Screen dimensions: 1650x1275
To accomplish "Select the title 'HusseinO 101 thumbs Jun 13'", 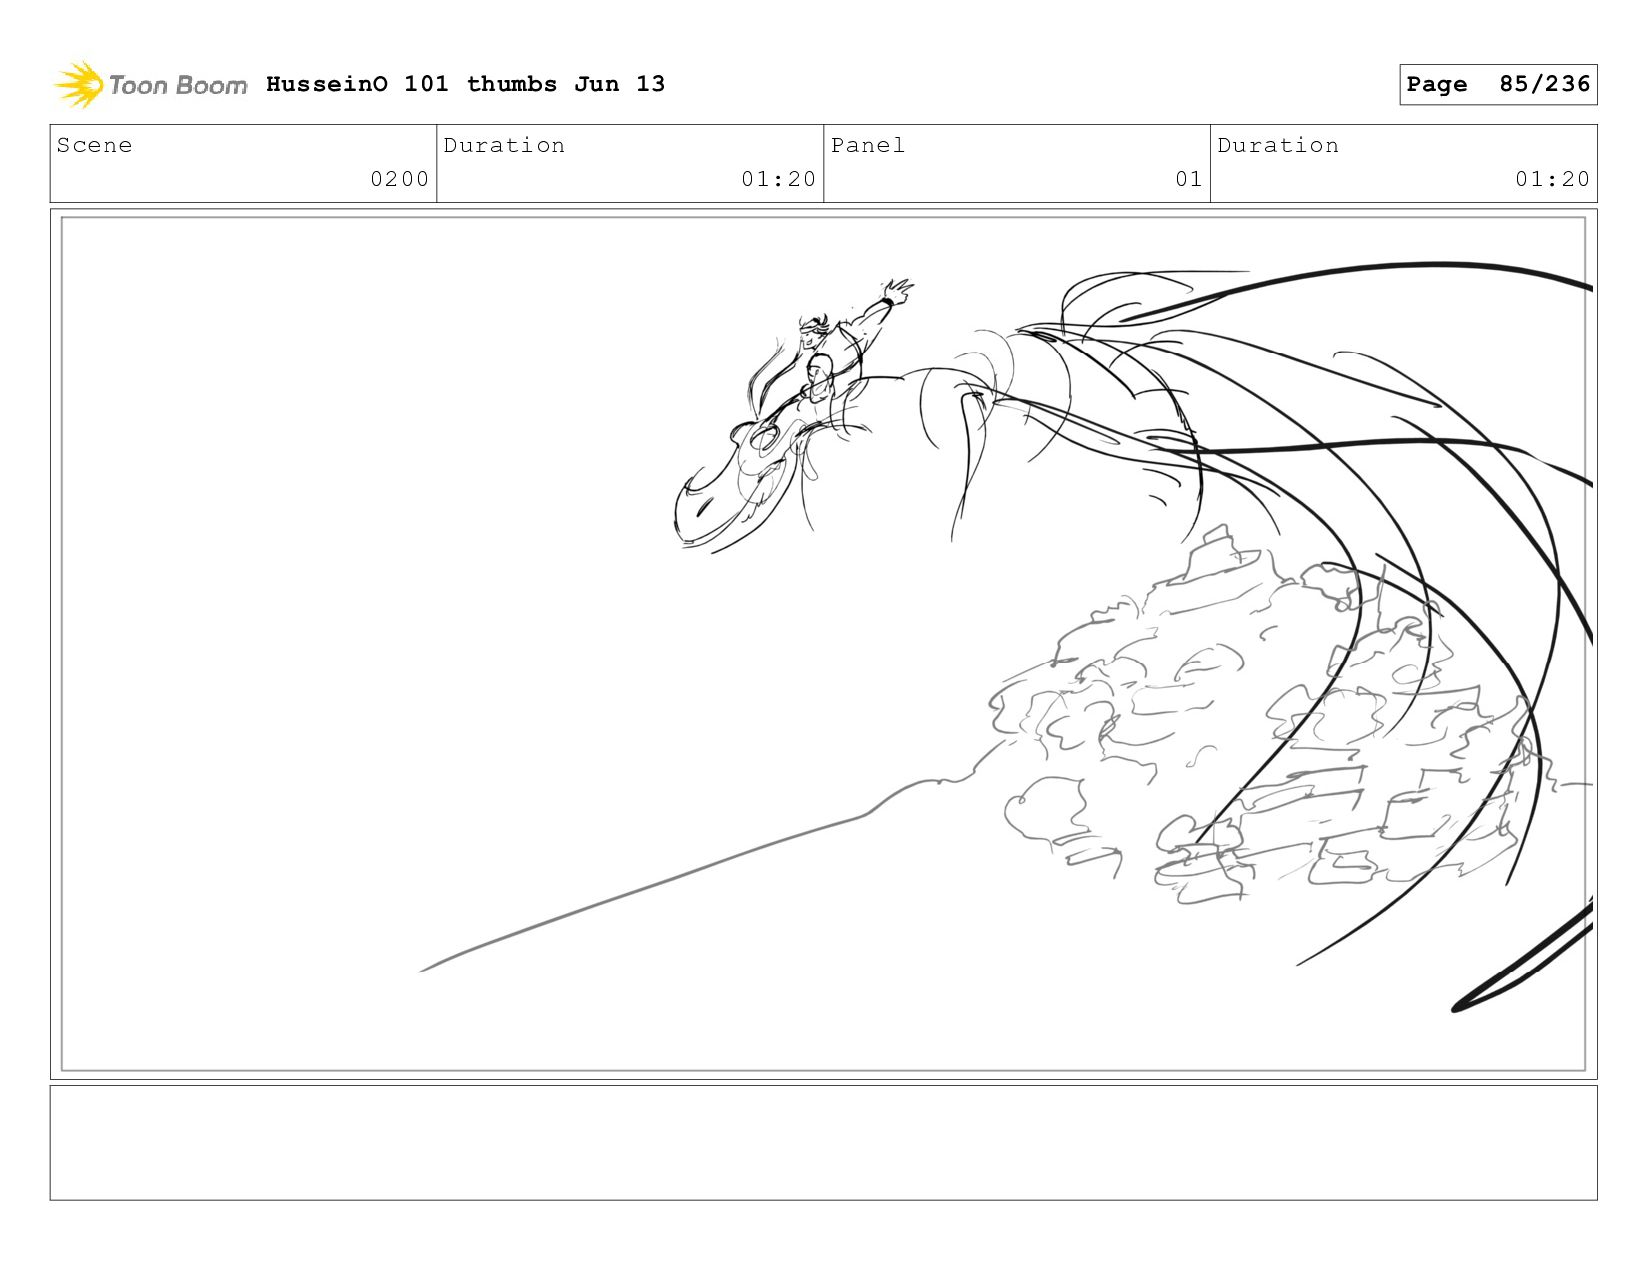I will click(x=465, y=84).
